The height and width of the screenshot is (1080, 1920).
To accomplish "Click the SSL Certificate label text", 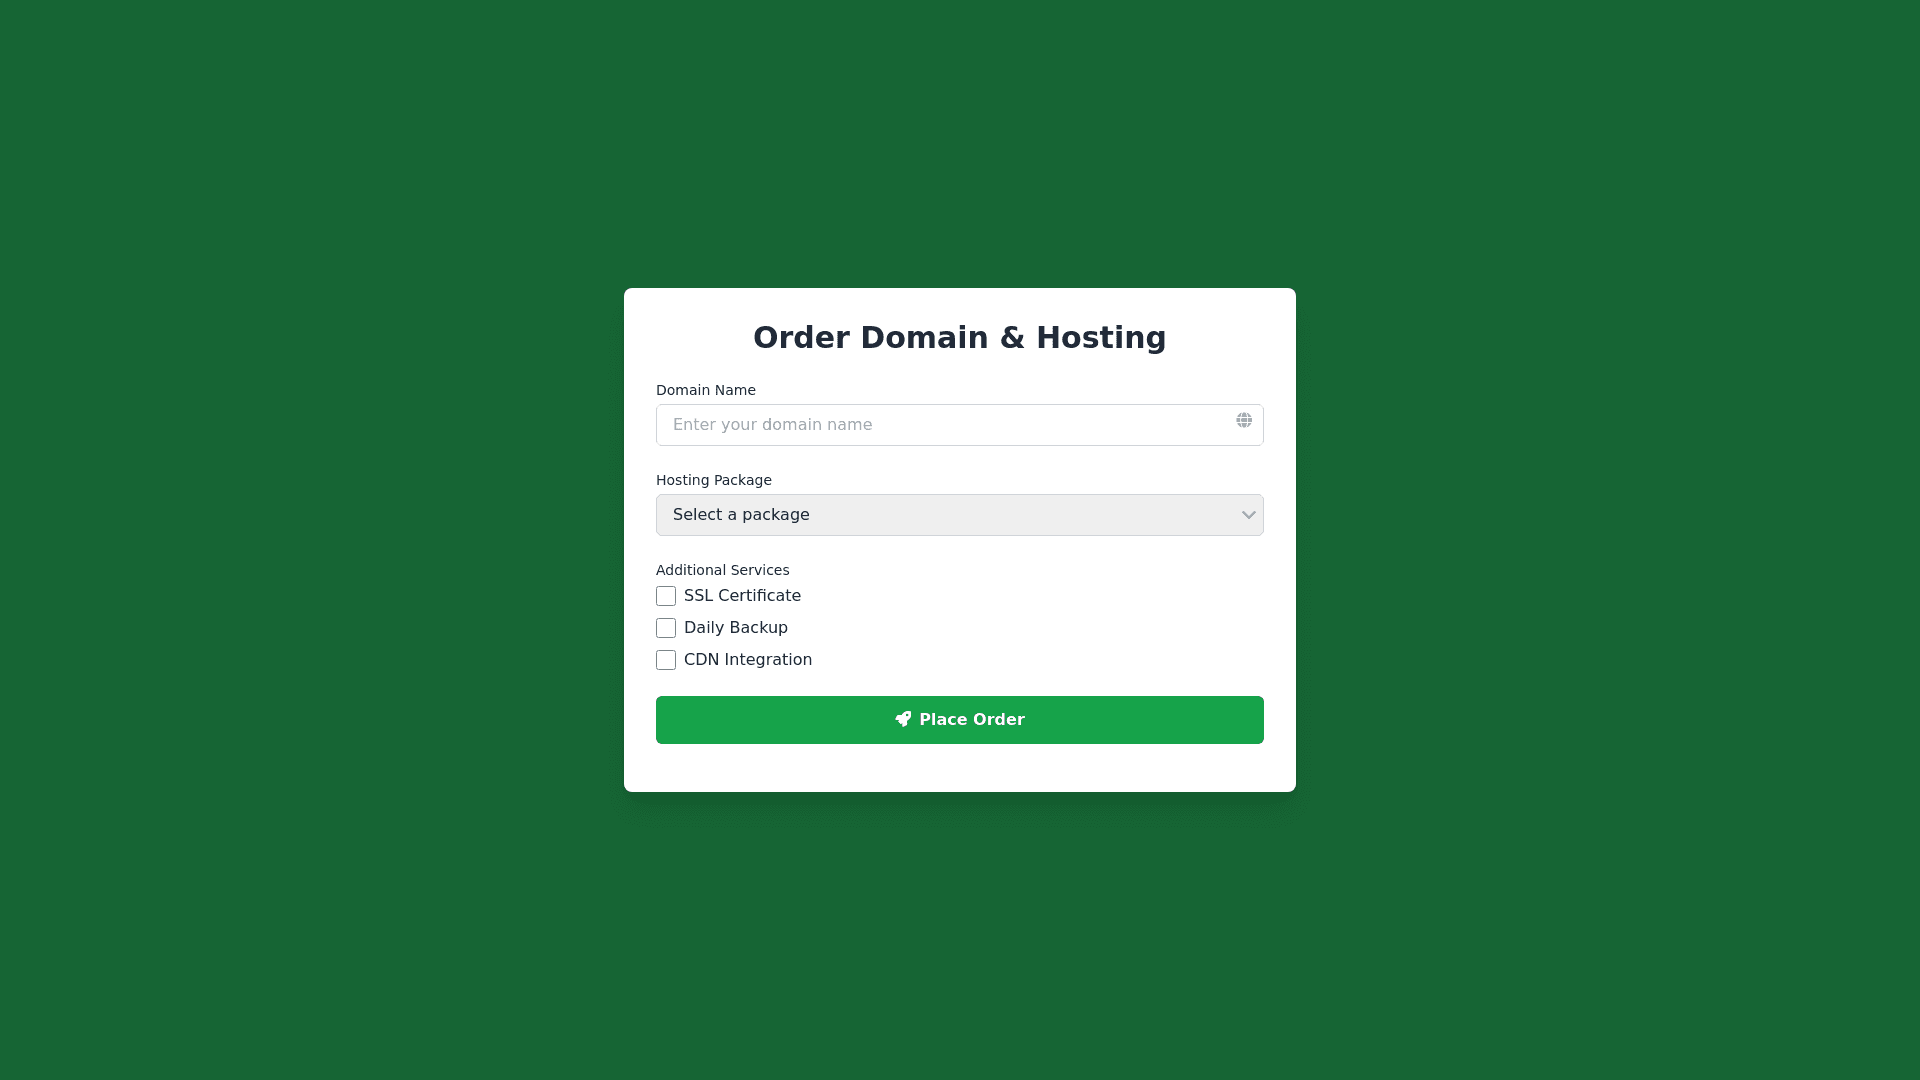I will coord(742,596).
